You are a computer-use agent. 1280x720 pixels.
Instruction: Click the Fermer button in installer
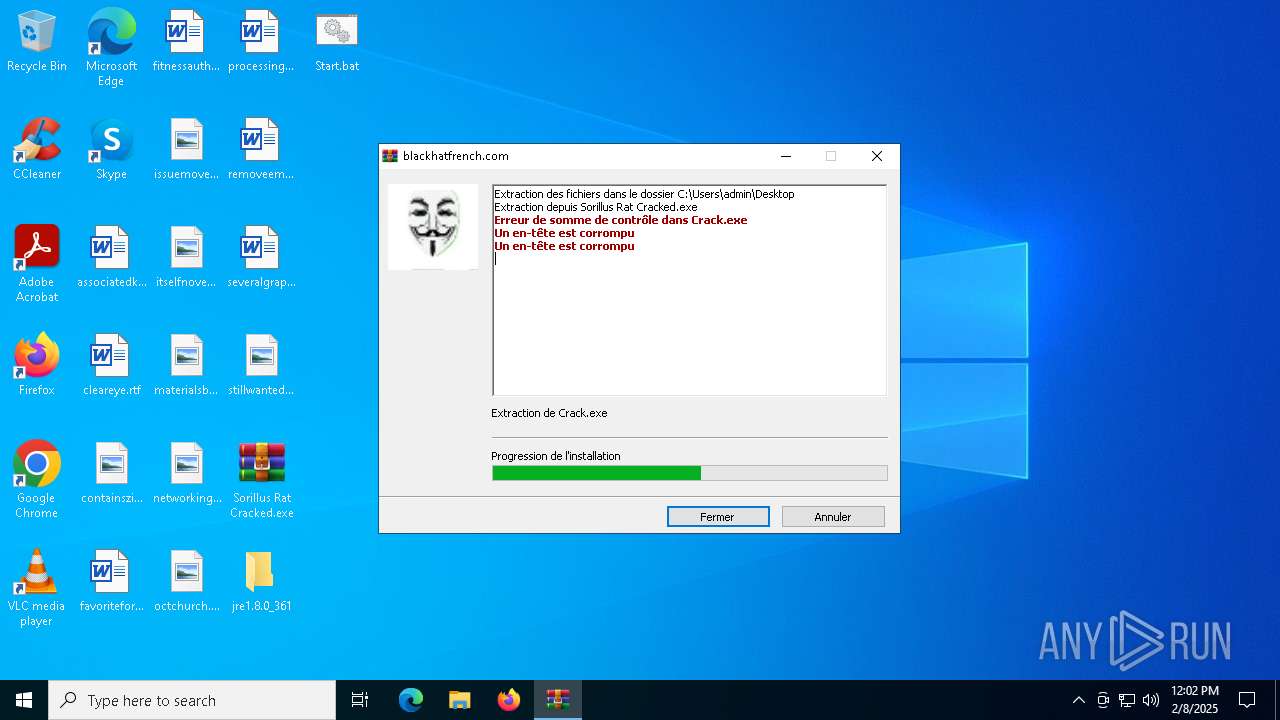point(718,517)
